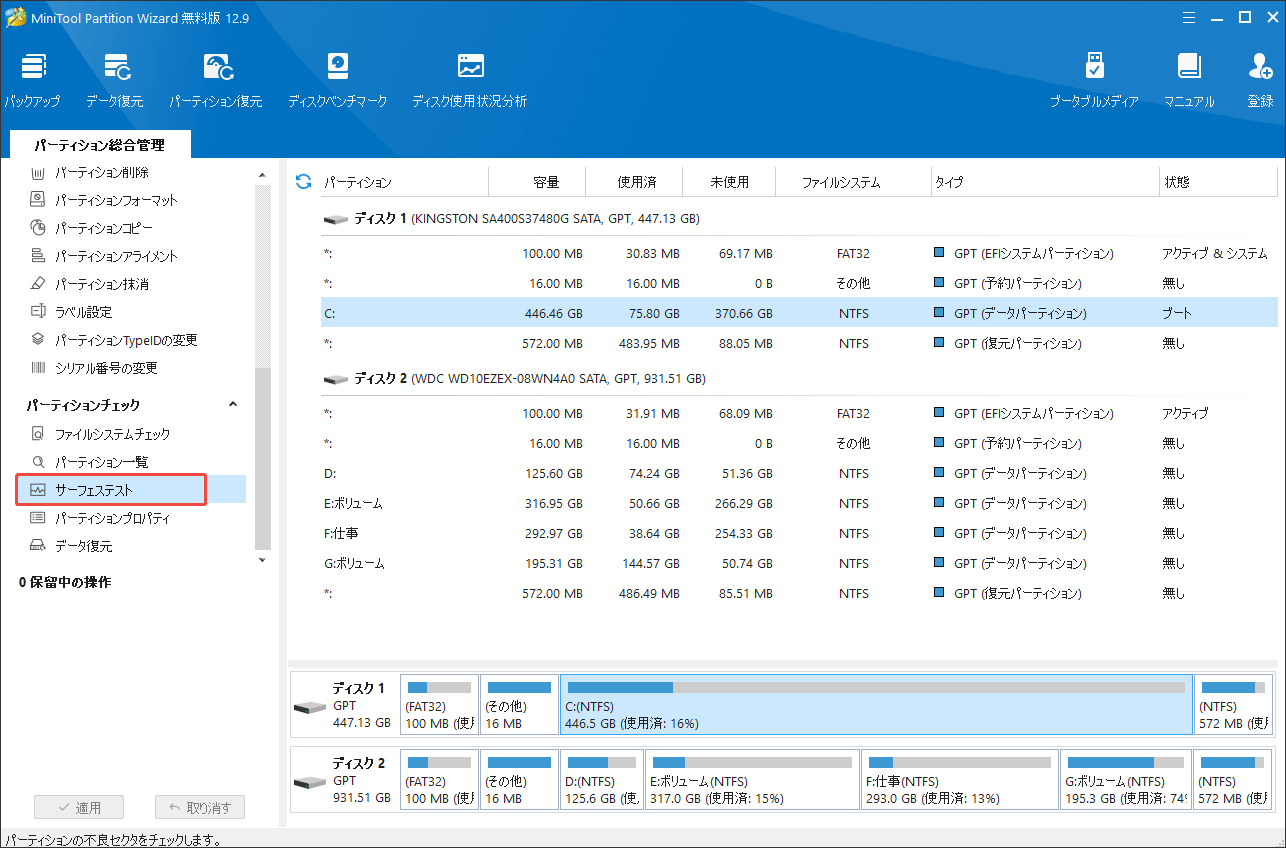
Task: Switch to パーティション総合管理 tab
Action: 99,145
